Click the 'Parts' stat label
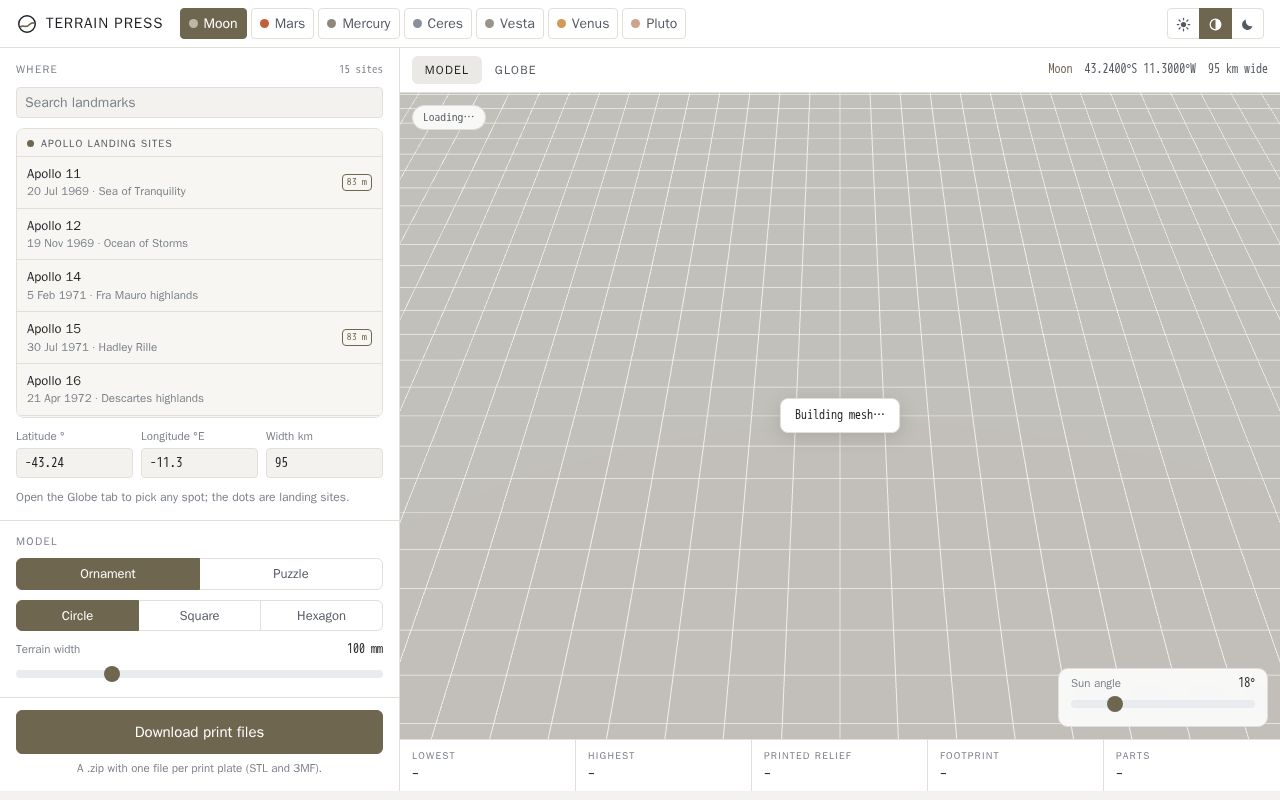Image resolution: width=1280 pixels, height=800 pixels. (x=1133, y=756)
